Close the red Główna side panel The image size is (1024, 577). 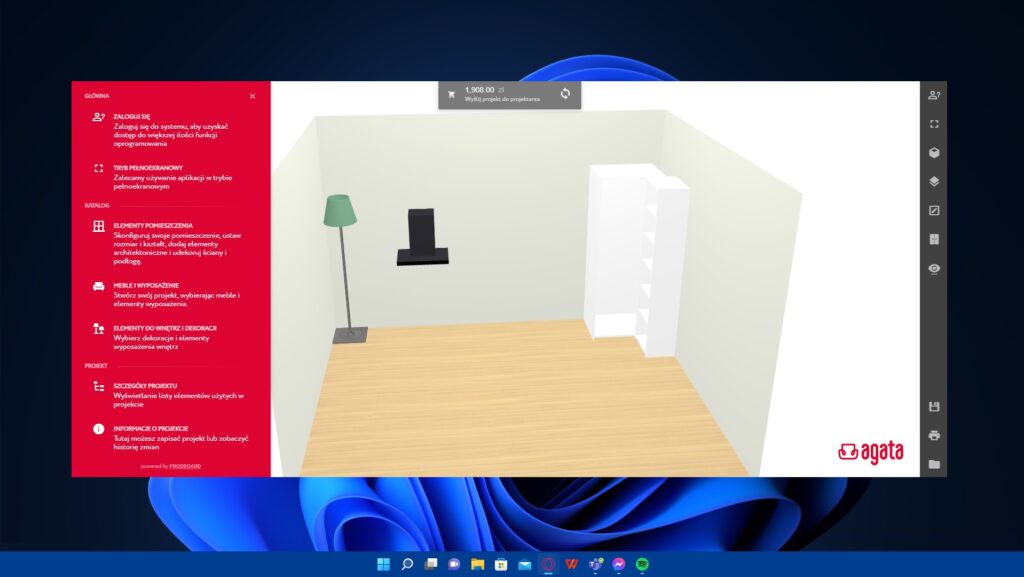[x=252, y=96]
